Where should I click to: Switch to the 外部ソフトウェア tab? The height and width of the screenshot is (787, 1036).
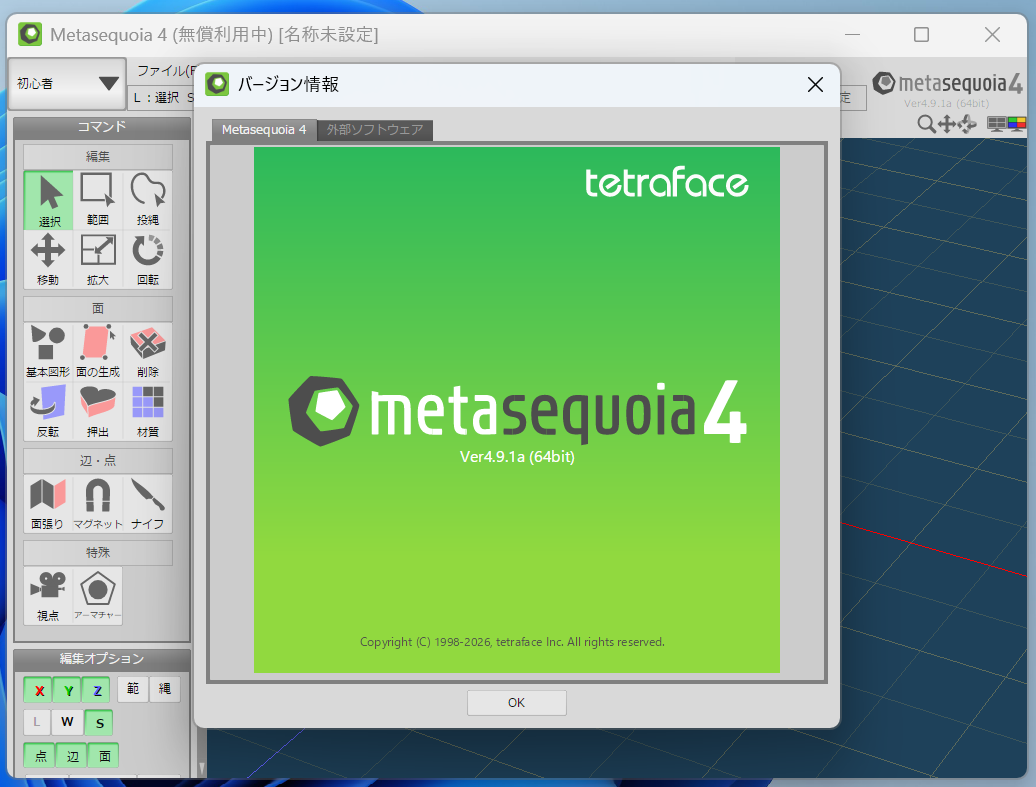[375, 130]
